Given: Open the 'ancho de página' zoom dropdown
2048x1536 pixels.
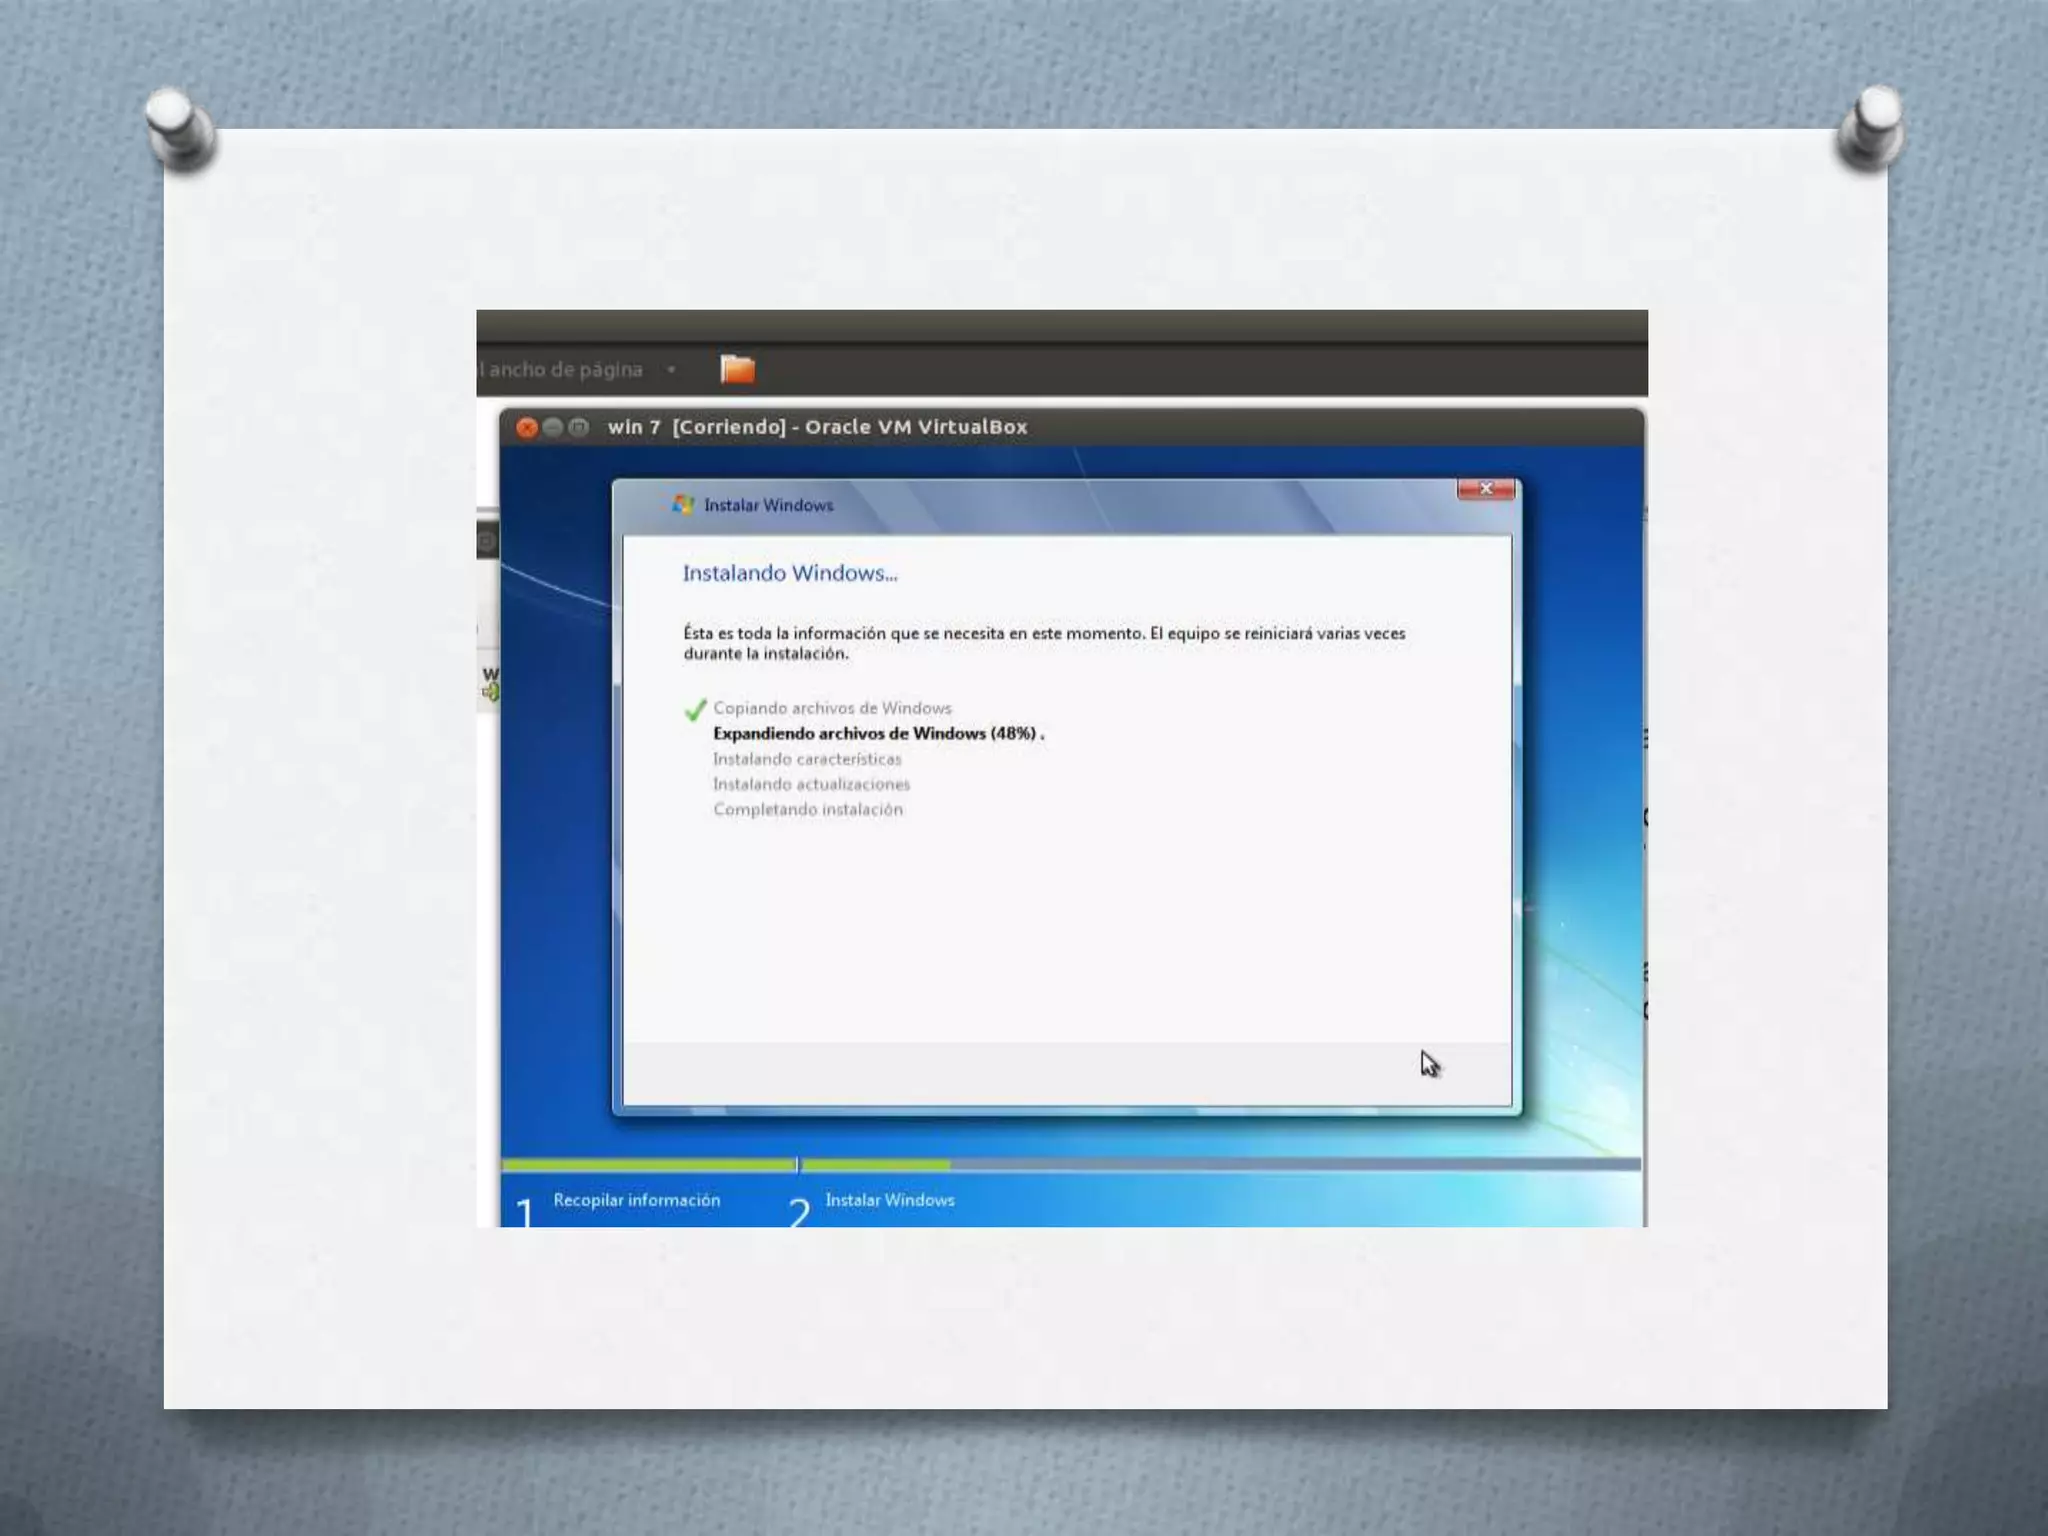Looking at the screenshot, I should click(672, 370).
